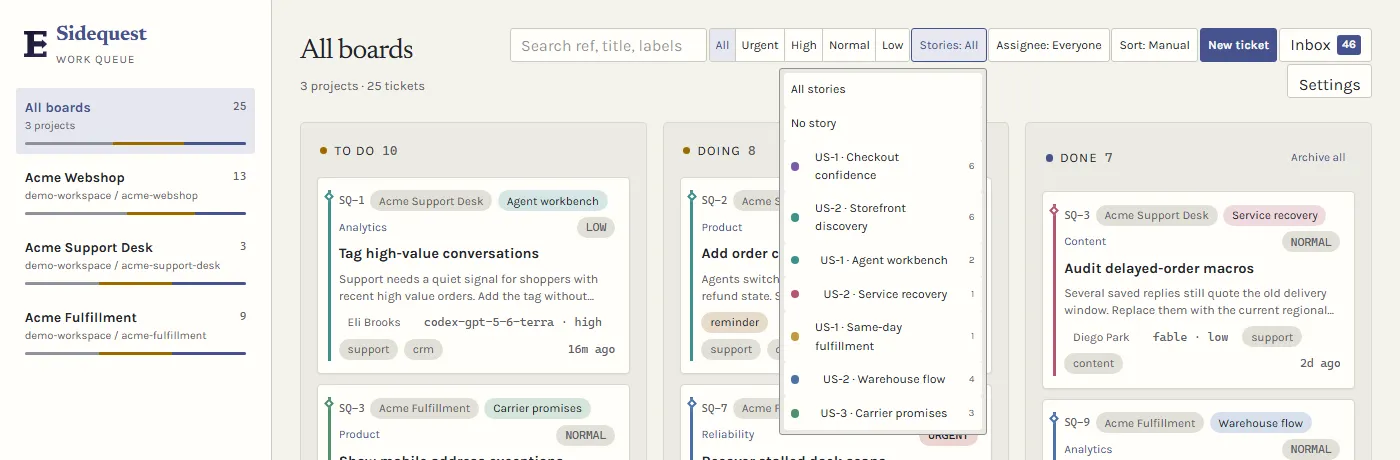1400x460 pixels.
Task: Click the Sidequest logo icon
Action: [35, 44]
